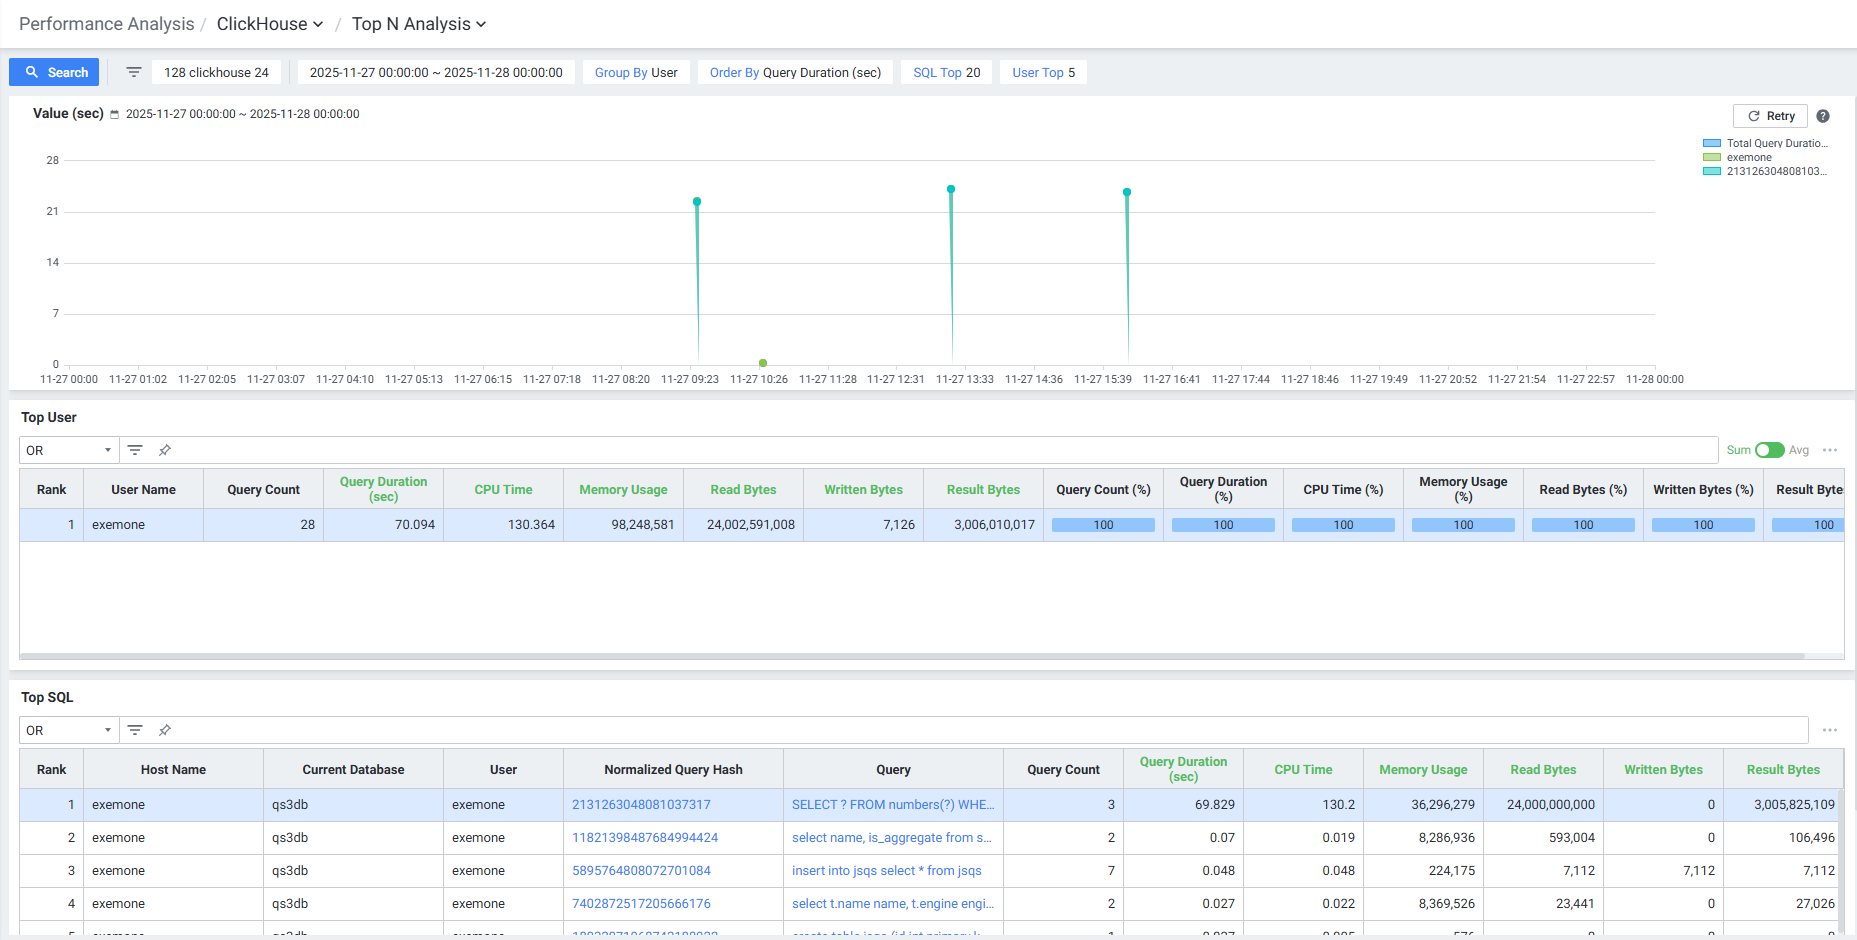Toggle exemone series in chart legend

click(x=1748, y=157)
